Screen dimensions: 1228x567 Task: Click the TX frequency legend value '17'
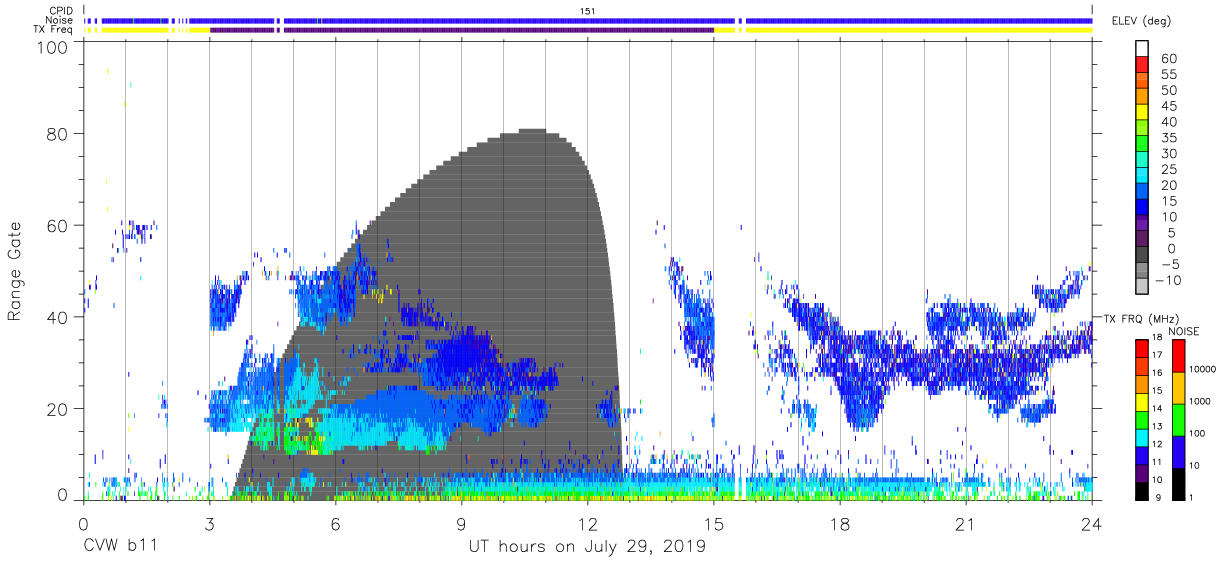coord(1158,355)
